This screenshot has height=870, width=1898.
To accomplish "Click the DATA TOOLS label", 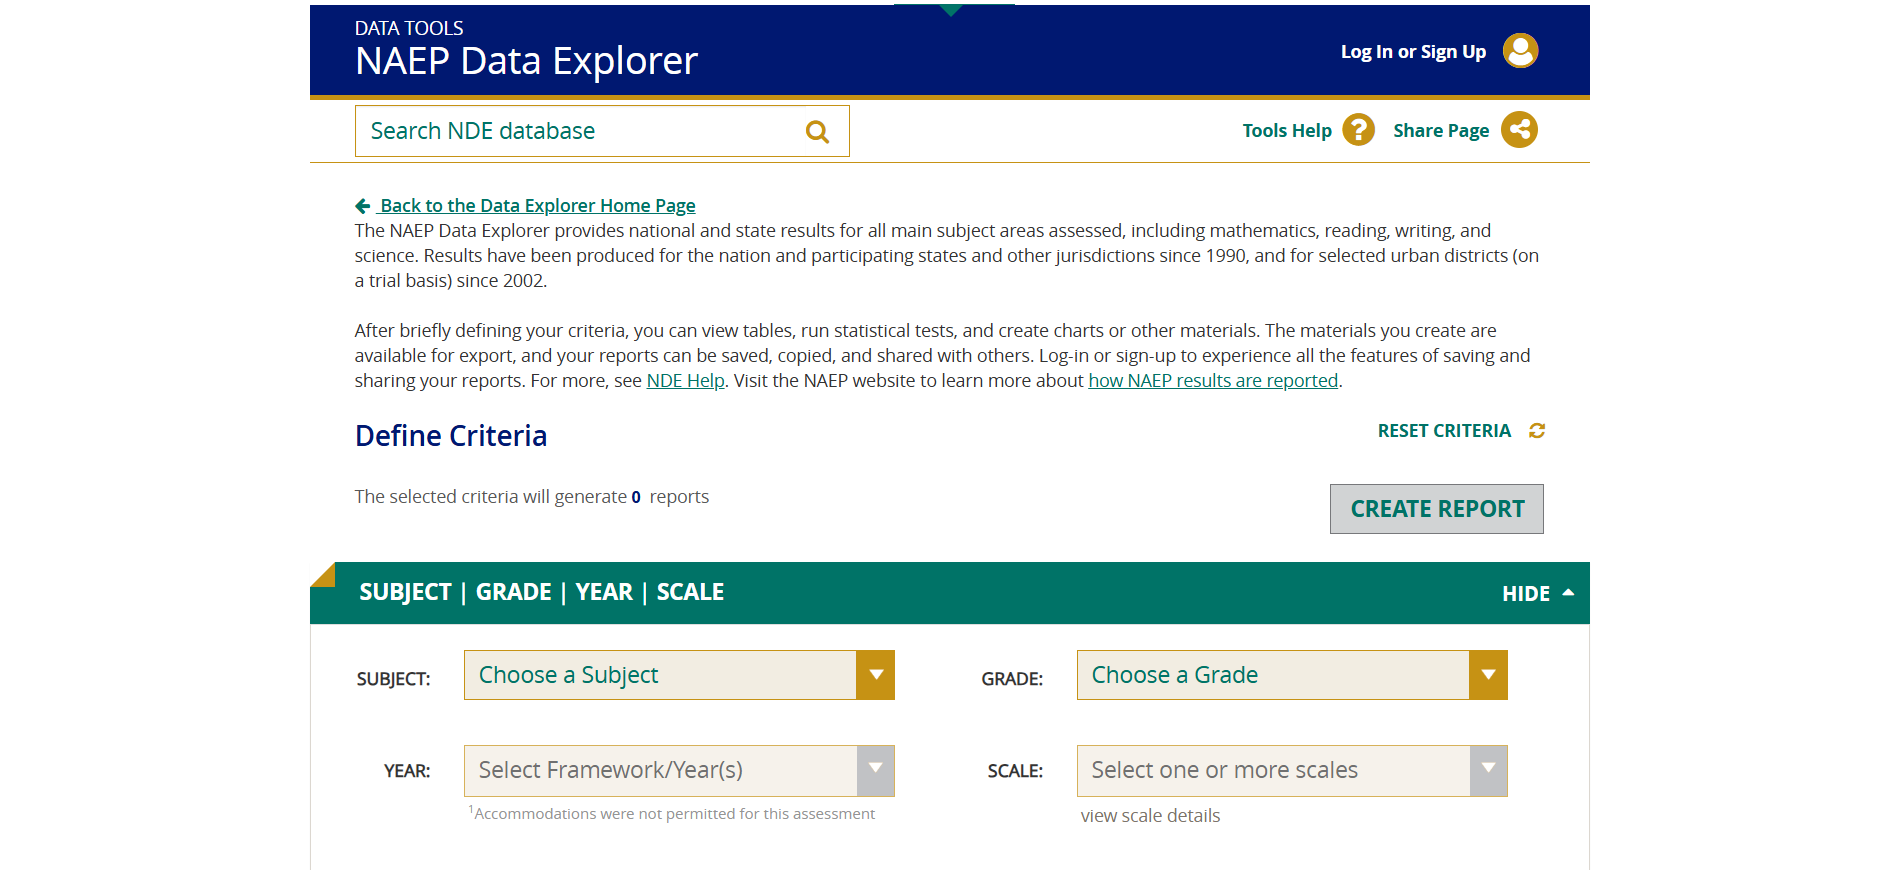I will point(409,28).
